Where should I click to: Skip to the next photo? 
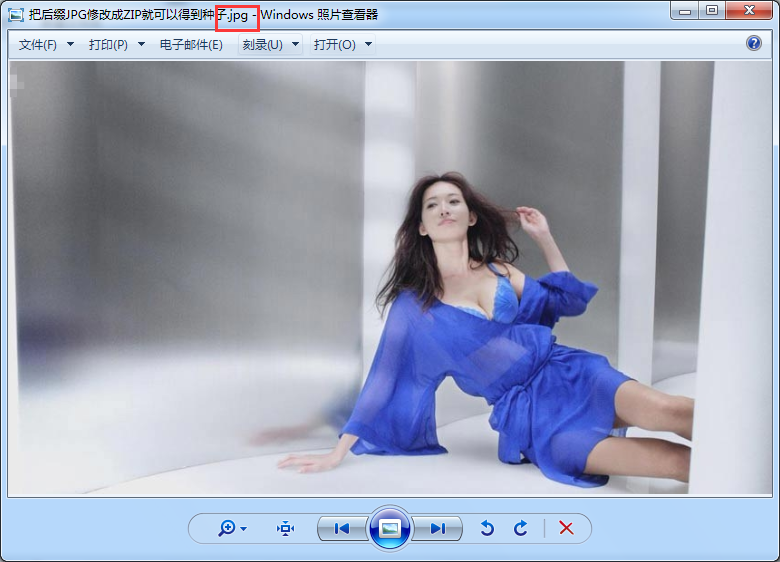point(437,528)
